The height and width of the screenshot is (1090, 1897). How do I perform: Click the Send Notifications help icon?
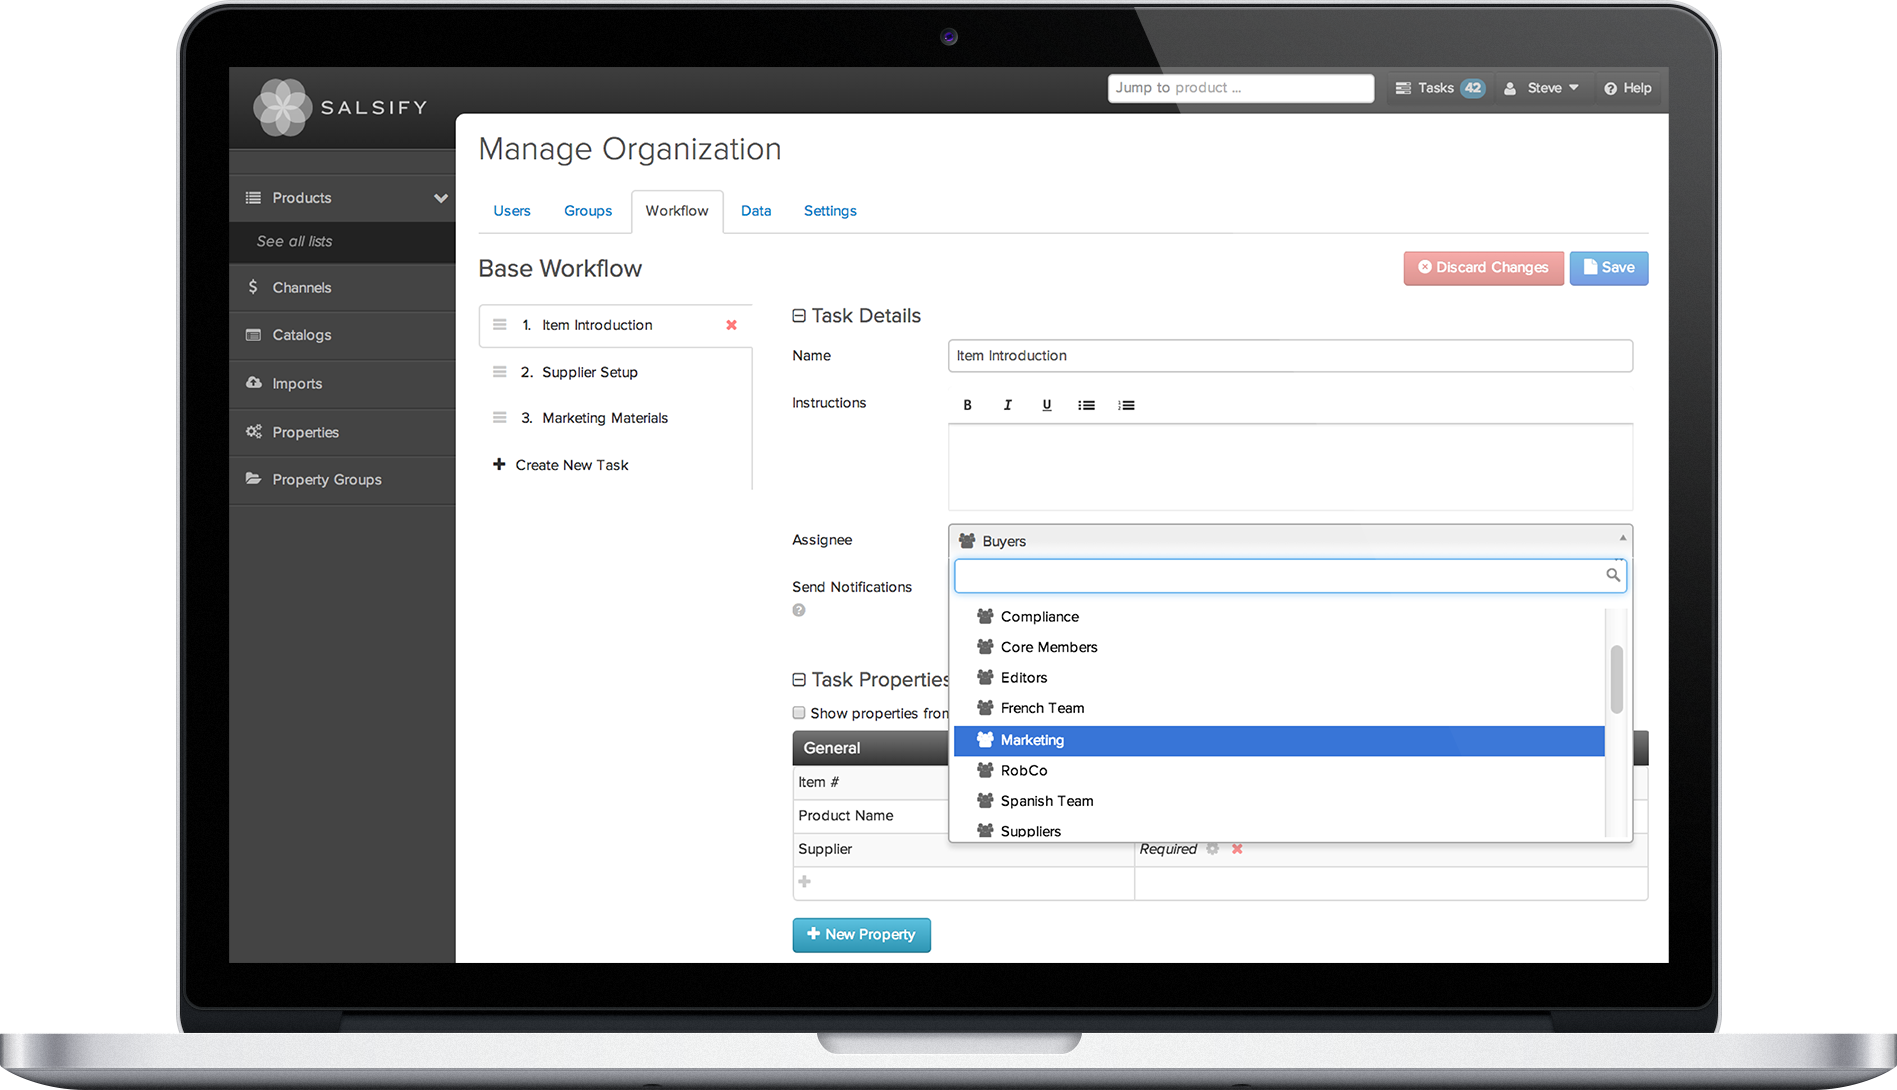799,610
